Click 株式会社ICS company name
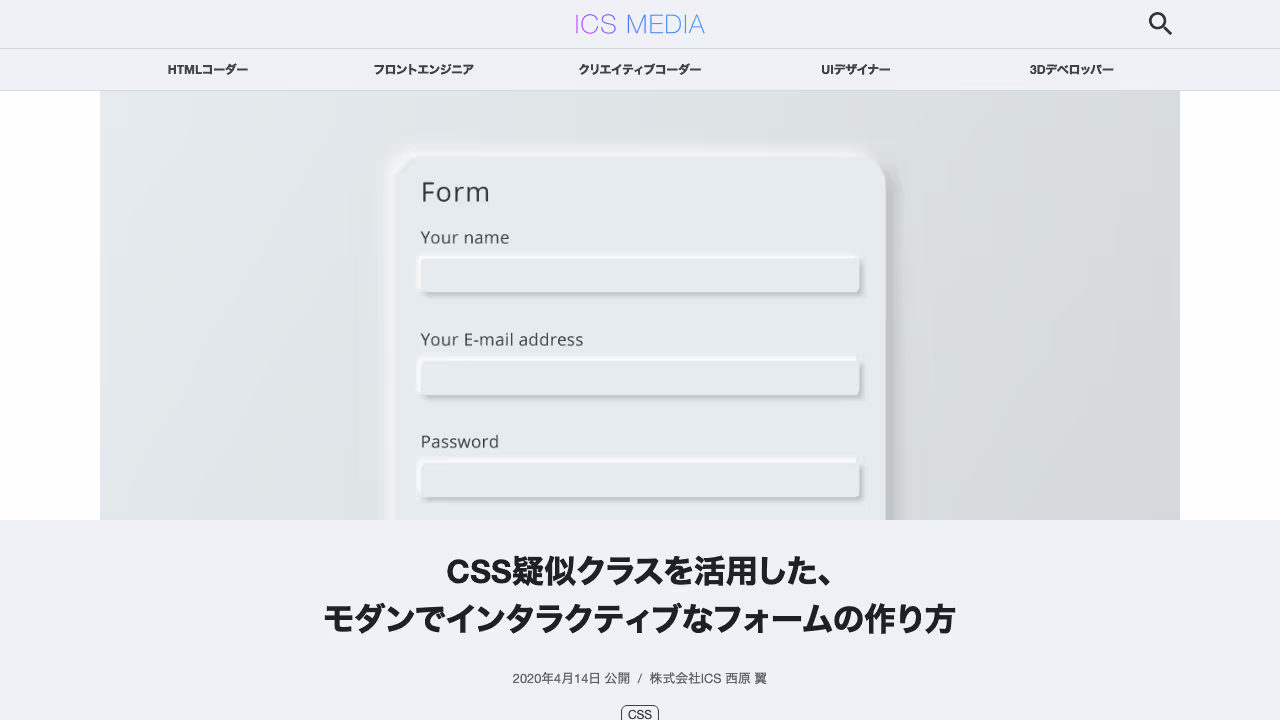This screenshot has height=720, width=1280. tap(688, 678)
